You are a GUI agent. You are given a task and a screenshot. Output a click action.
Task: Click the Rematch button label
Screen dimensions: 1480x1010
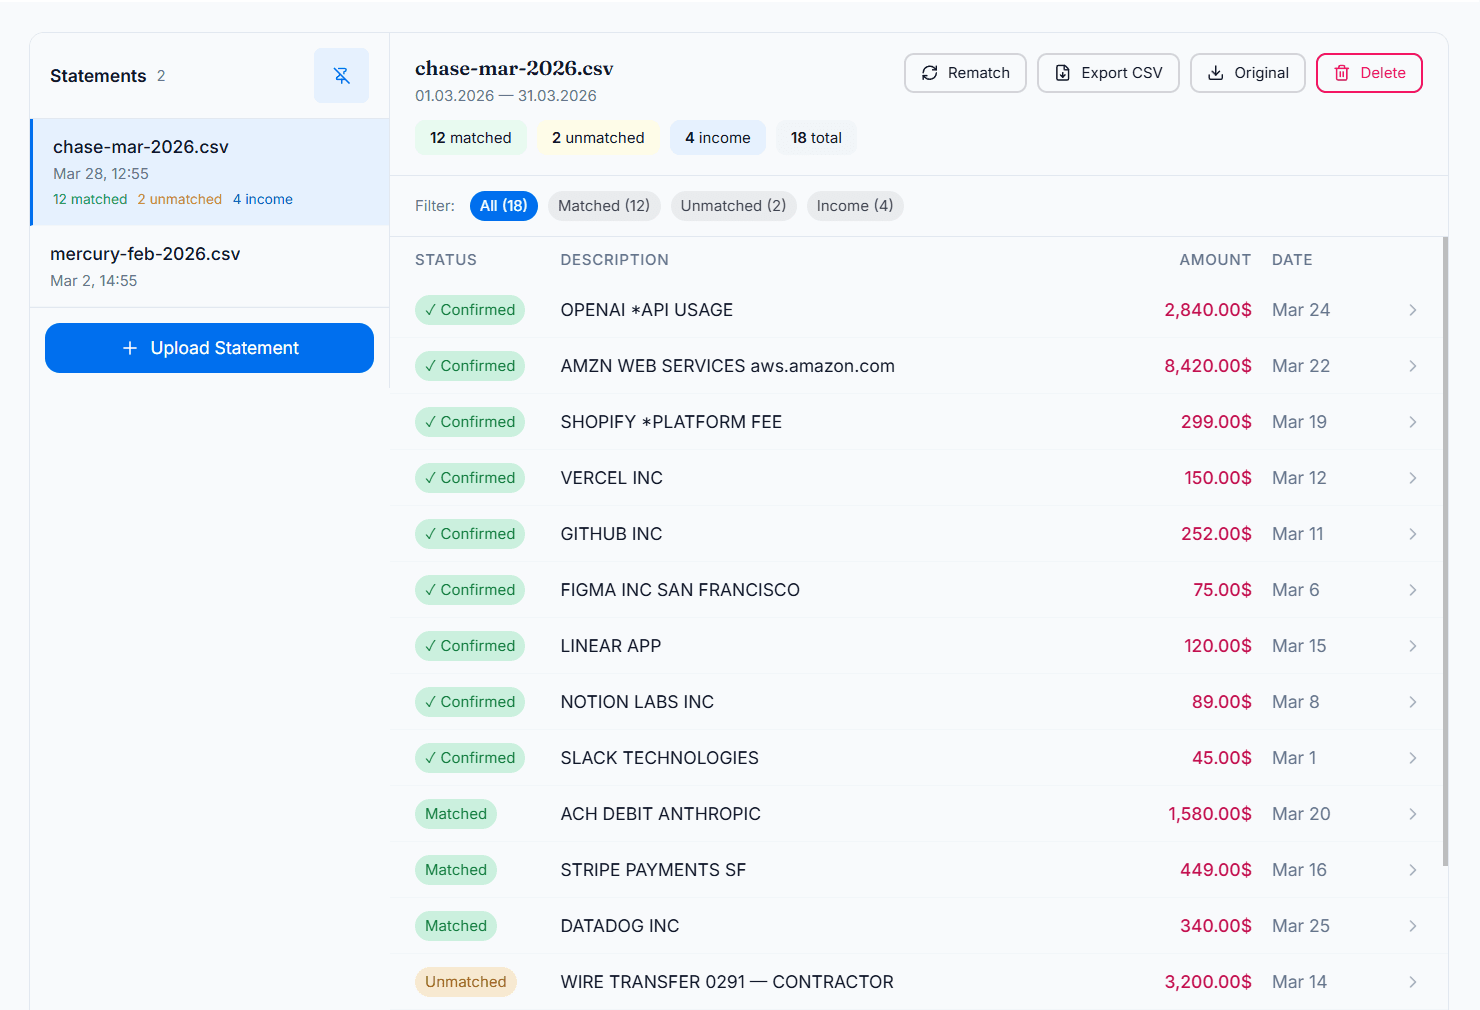979,73
